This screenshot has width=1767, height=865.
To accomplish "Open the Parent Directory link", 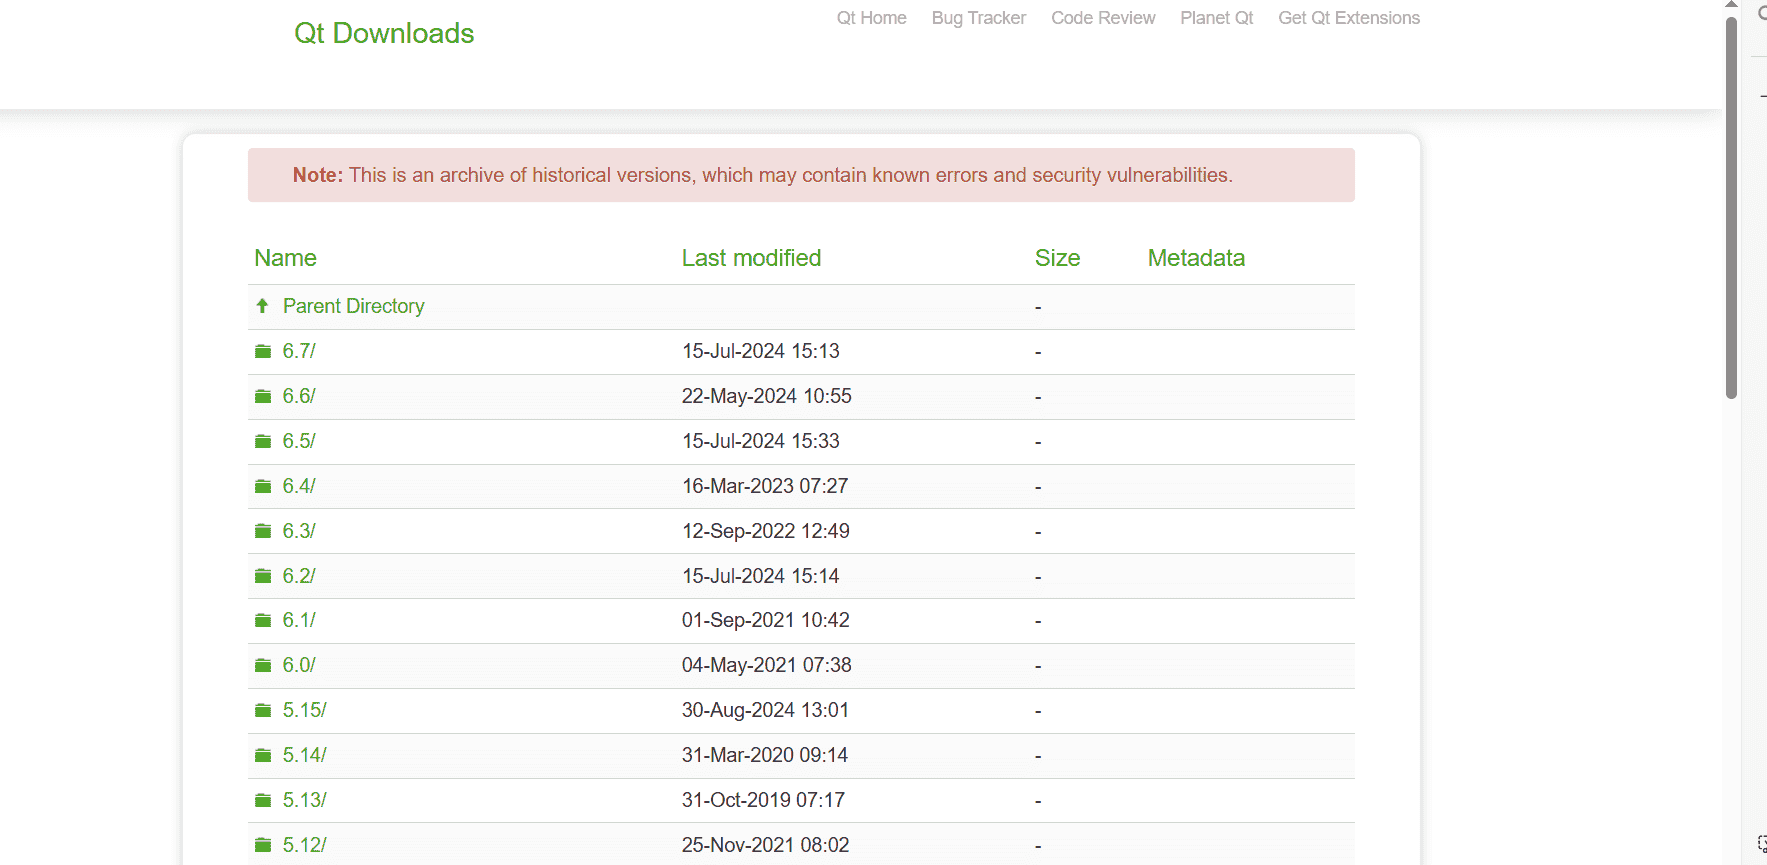I will pyautogui.click(x=353, y=306).
